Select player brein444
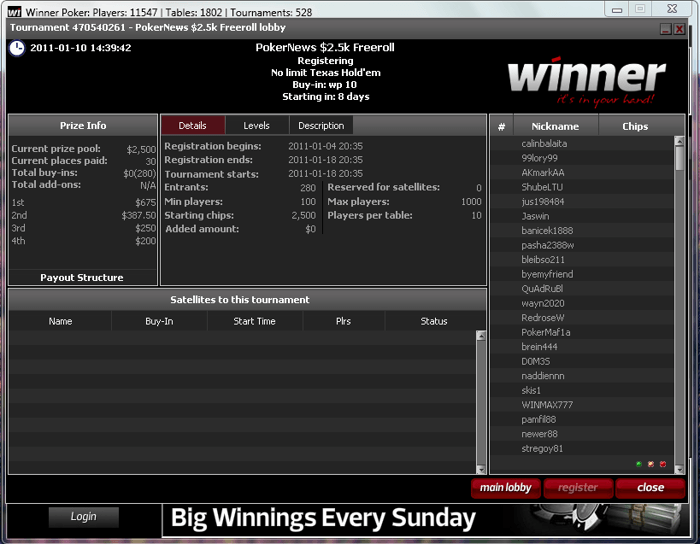Viewport: 700px width, 544px height. (582, 347)
